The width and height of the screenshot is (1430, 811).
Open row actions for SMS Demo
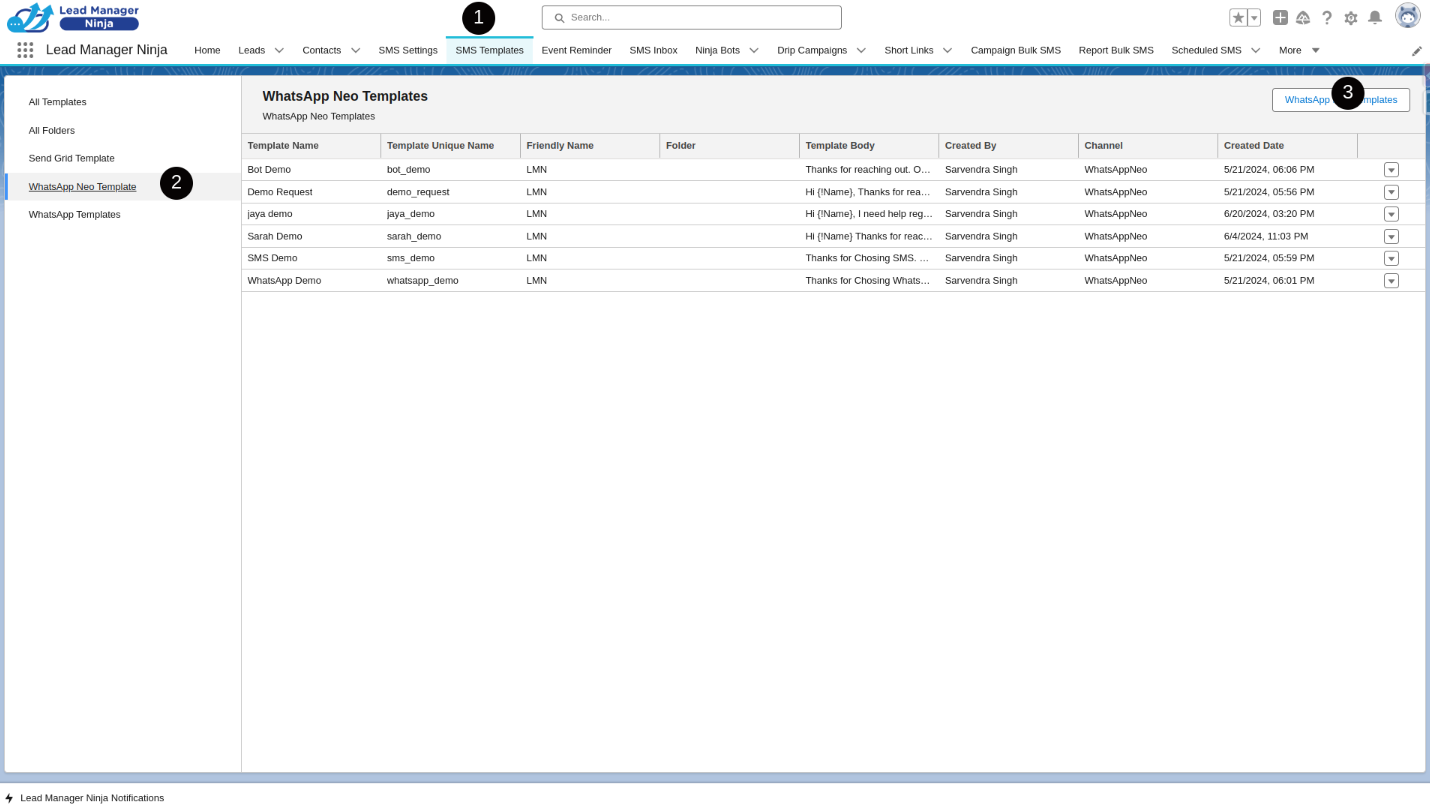tap(1391, 258)
